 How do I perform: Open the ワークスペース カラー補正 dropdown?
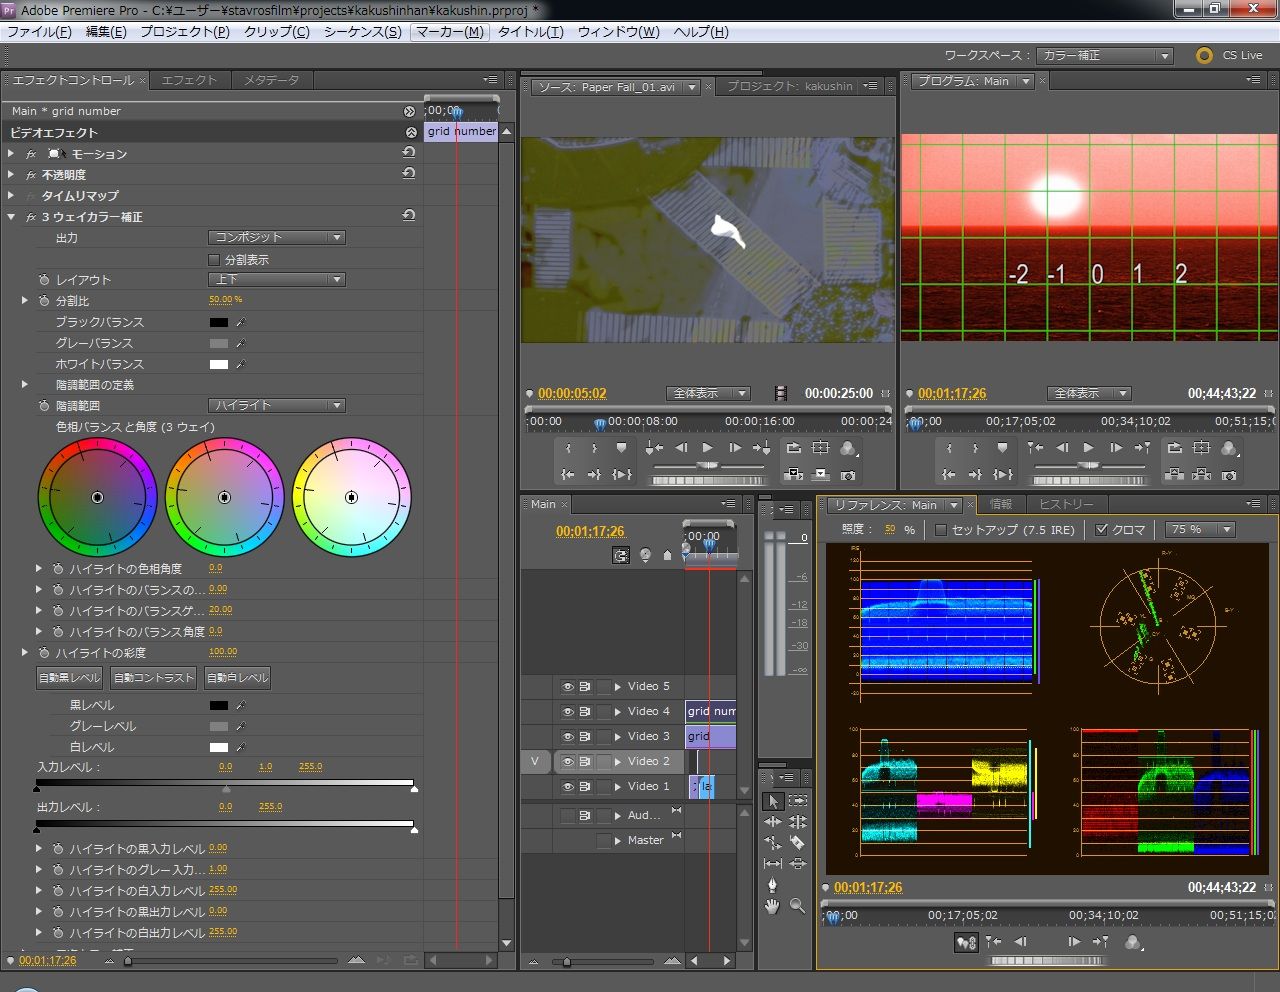pos(1105,56)
